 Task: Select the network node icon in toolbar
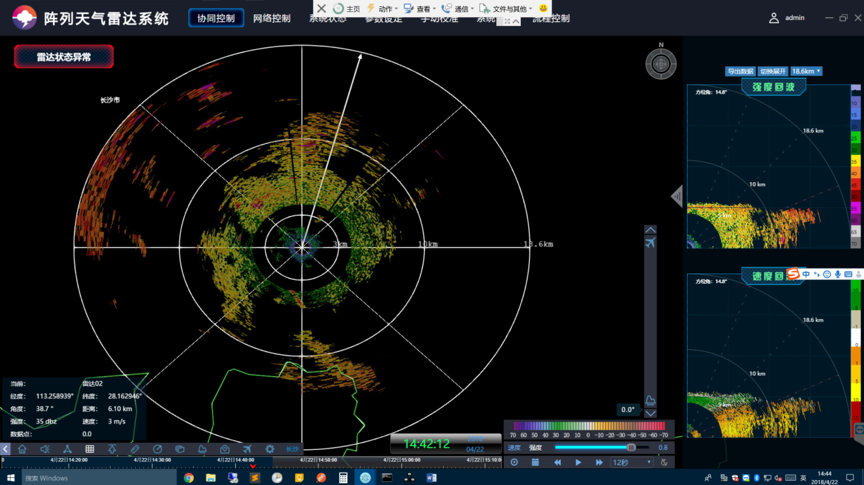[x=67, y=449]
